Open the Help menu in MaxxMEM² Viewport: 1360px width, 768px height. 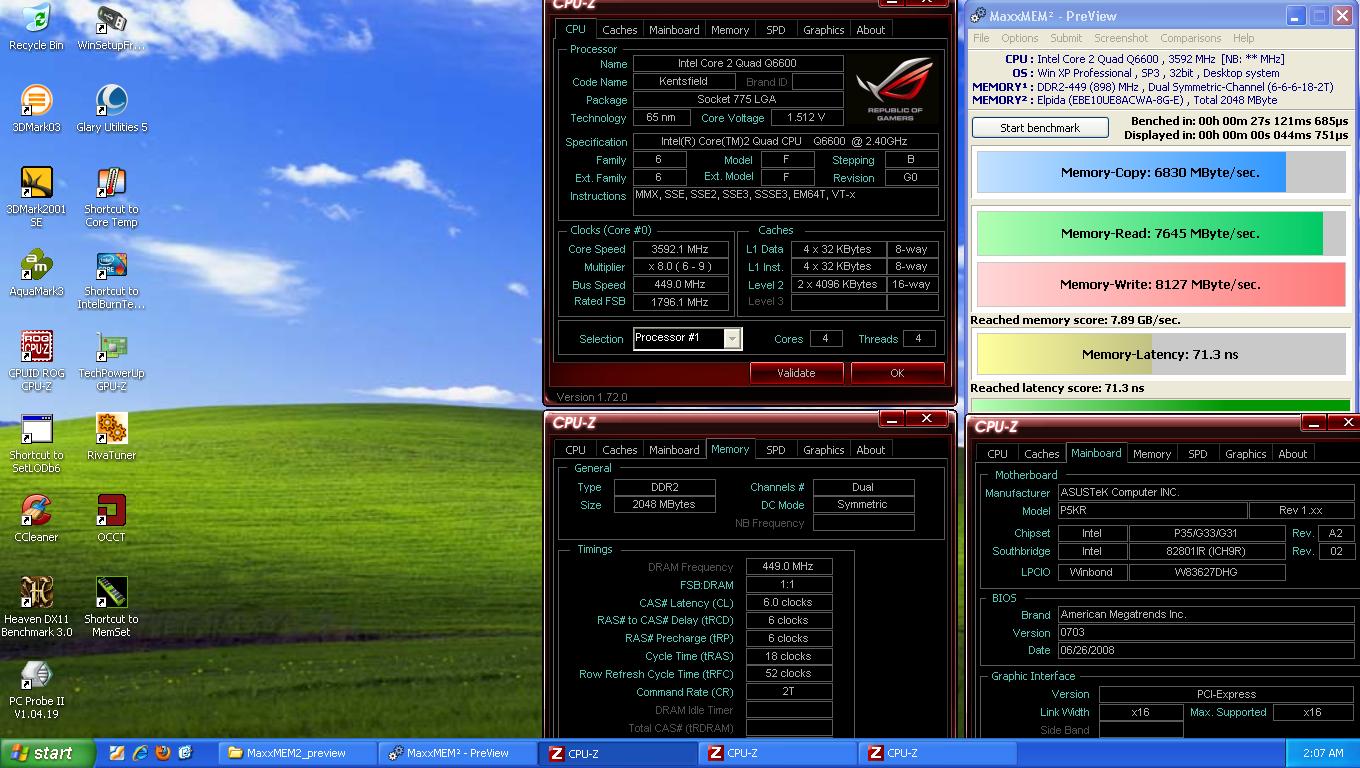tap(1243, 38)
